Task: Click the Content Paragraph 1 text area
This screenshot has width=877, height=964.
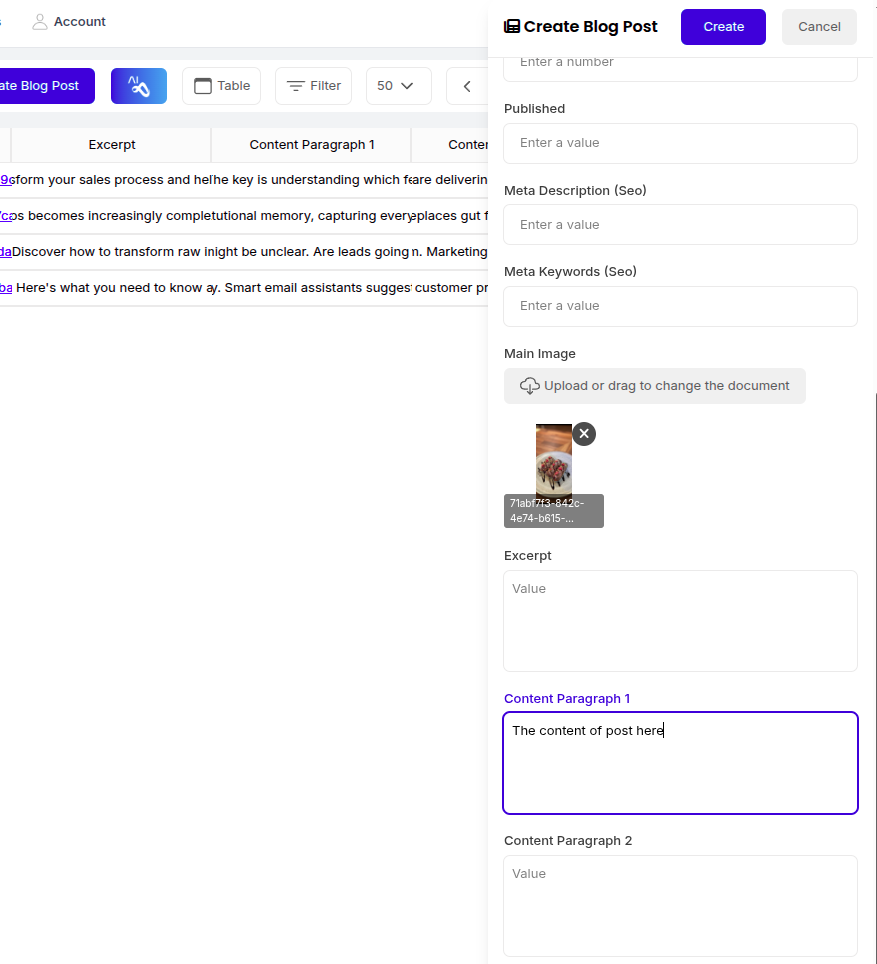Action: pyautogui.click(x=680, y=763)
